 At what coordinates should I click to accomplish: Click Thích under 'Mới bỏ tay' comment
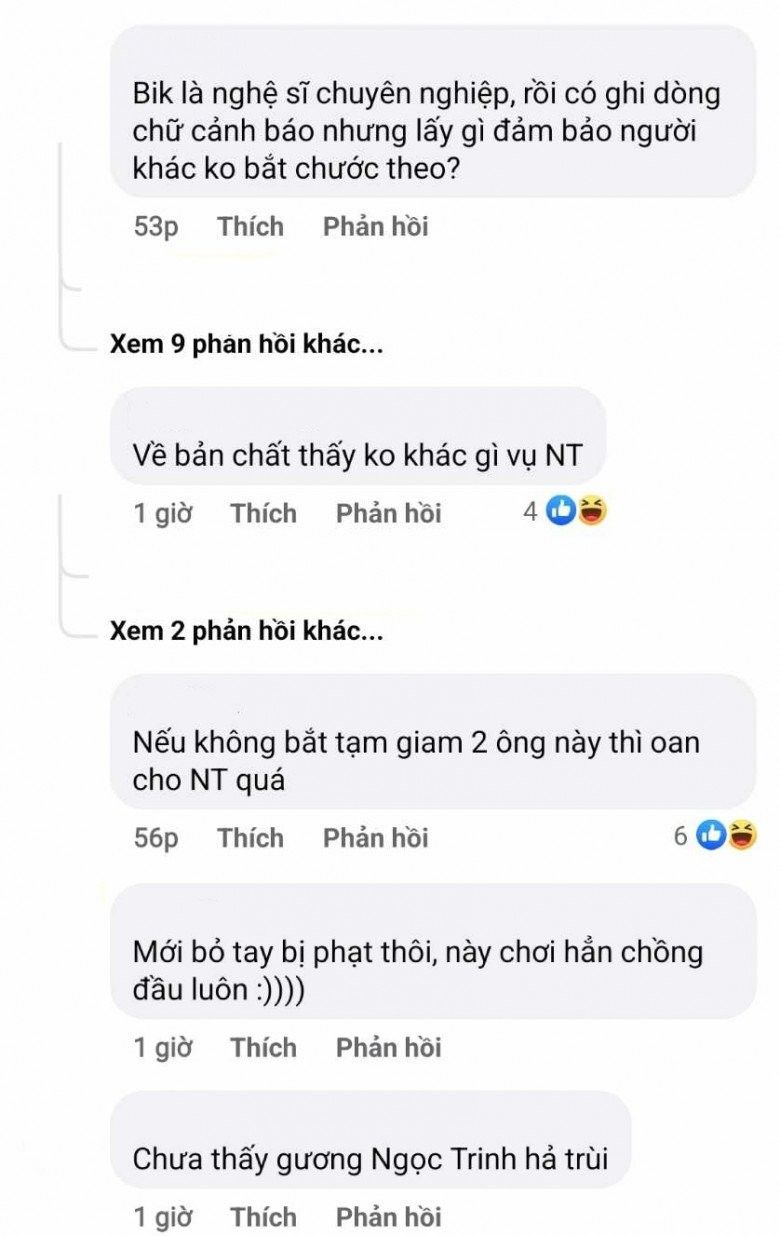coord(264,1048)
